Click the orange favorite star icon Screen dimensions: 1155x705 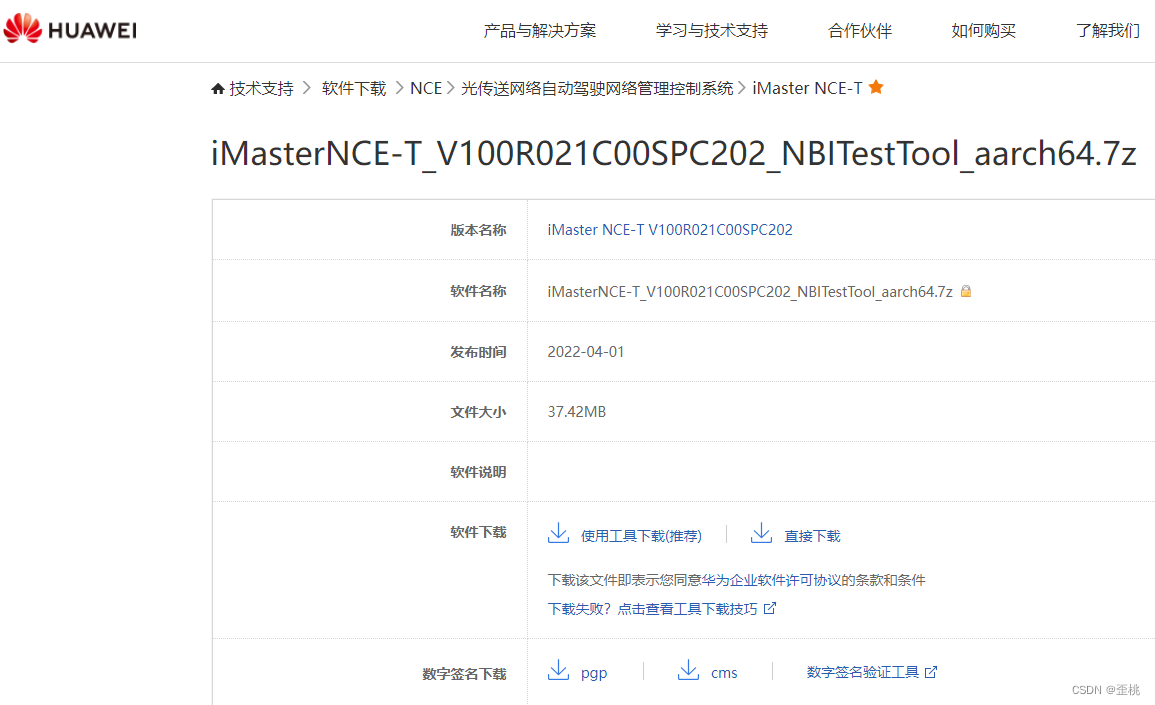tap(876, 87)
